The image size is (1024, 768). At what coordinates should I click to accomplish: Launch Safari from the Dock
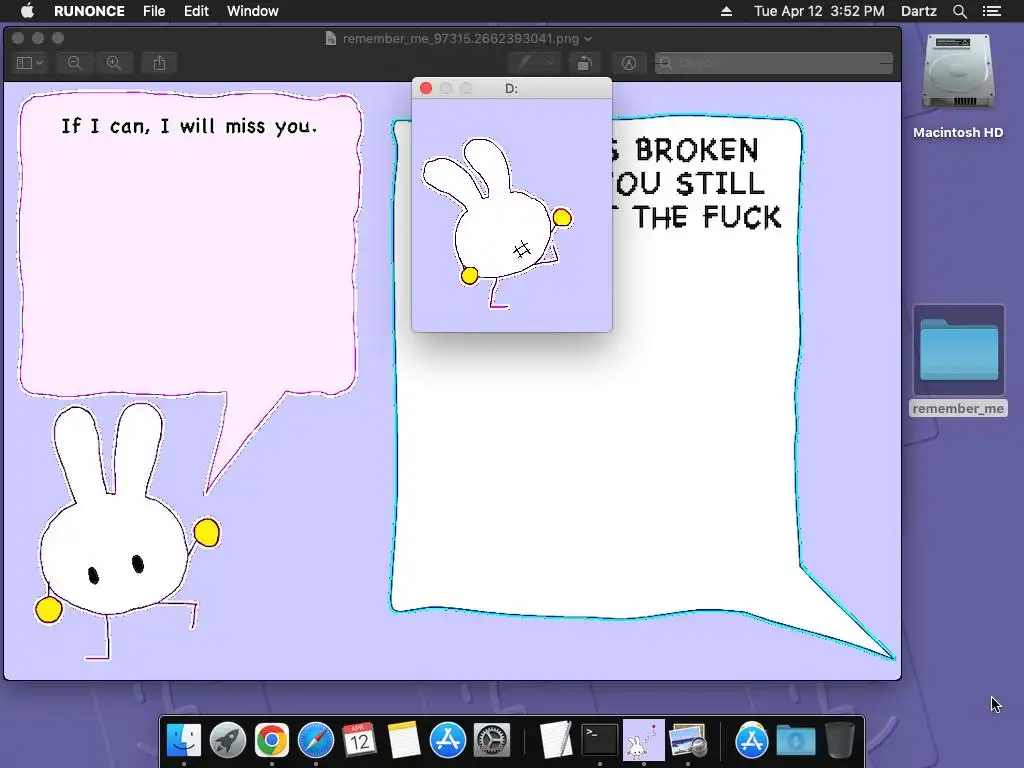point(315,741)
